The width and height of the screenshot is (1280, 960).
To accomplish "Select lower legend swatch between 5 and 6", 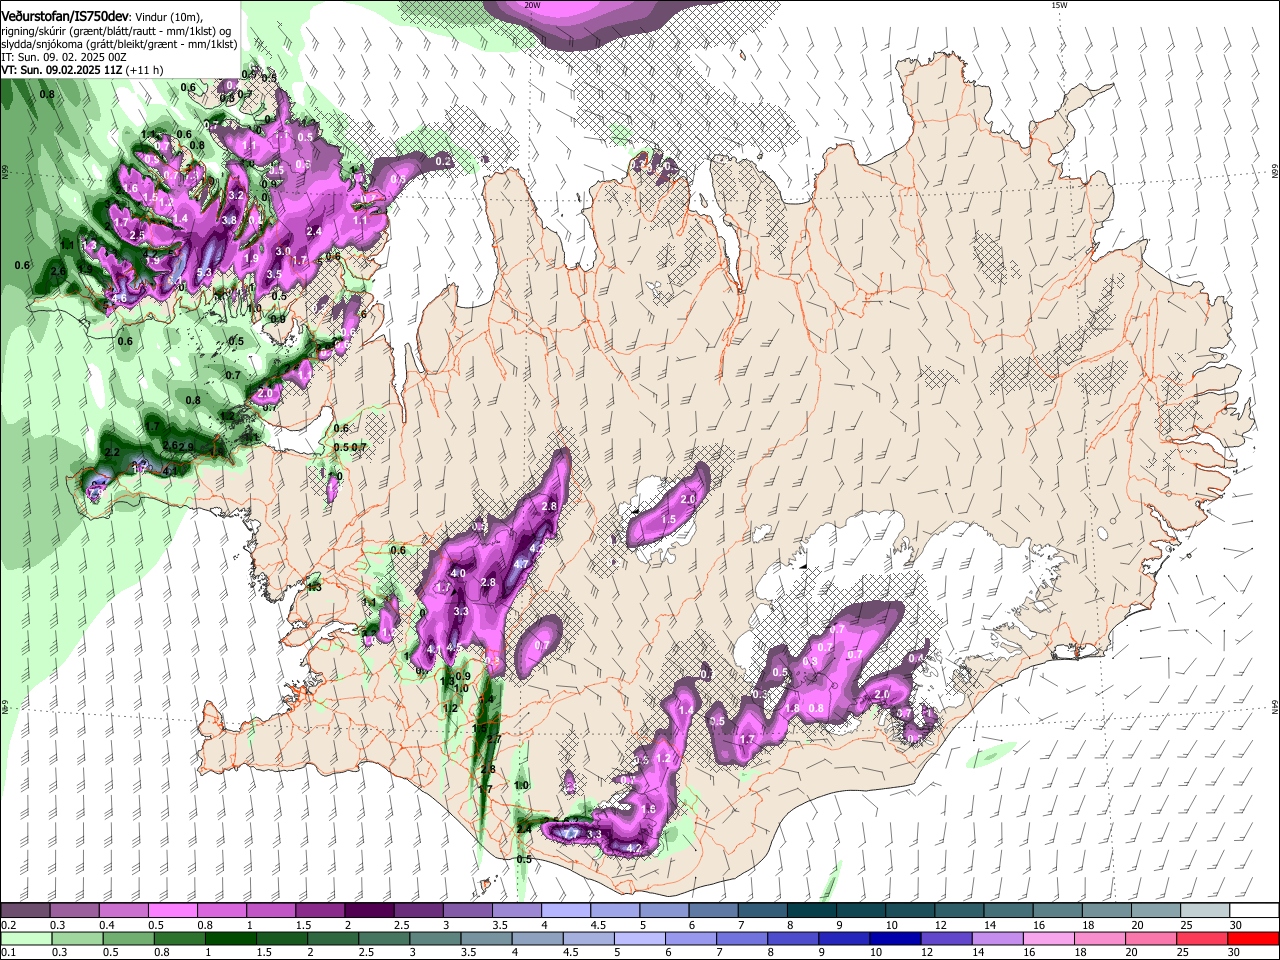I will pos(641,938).
